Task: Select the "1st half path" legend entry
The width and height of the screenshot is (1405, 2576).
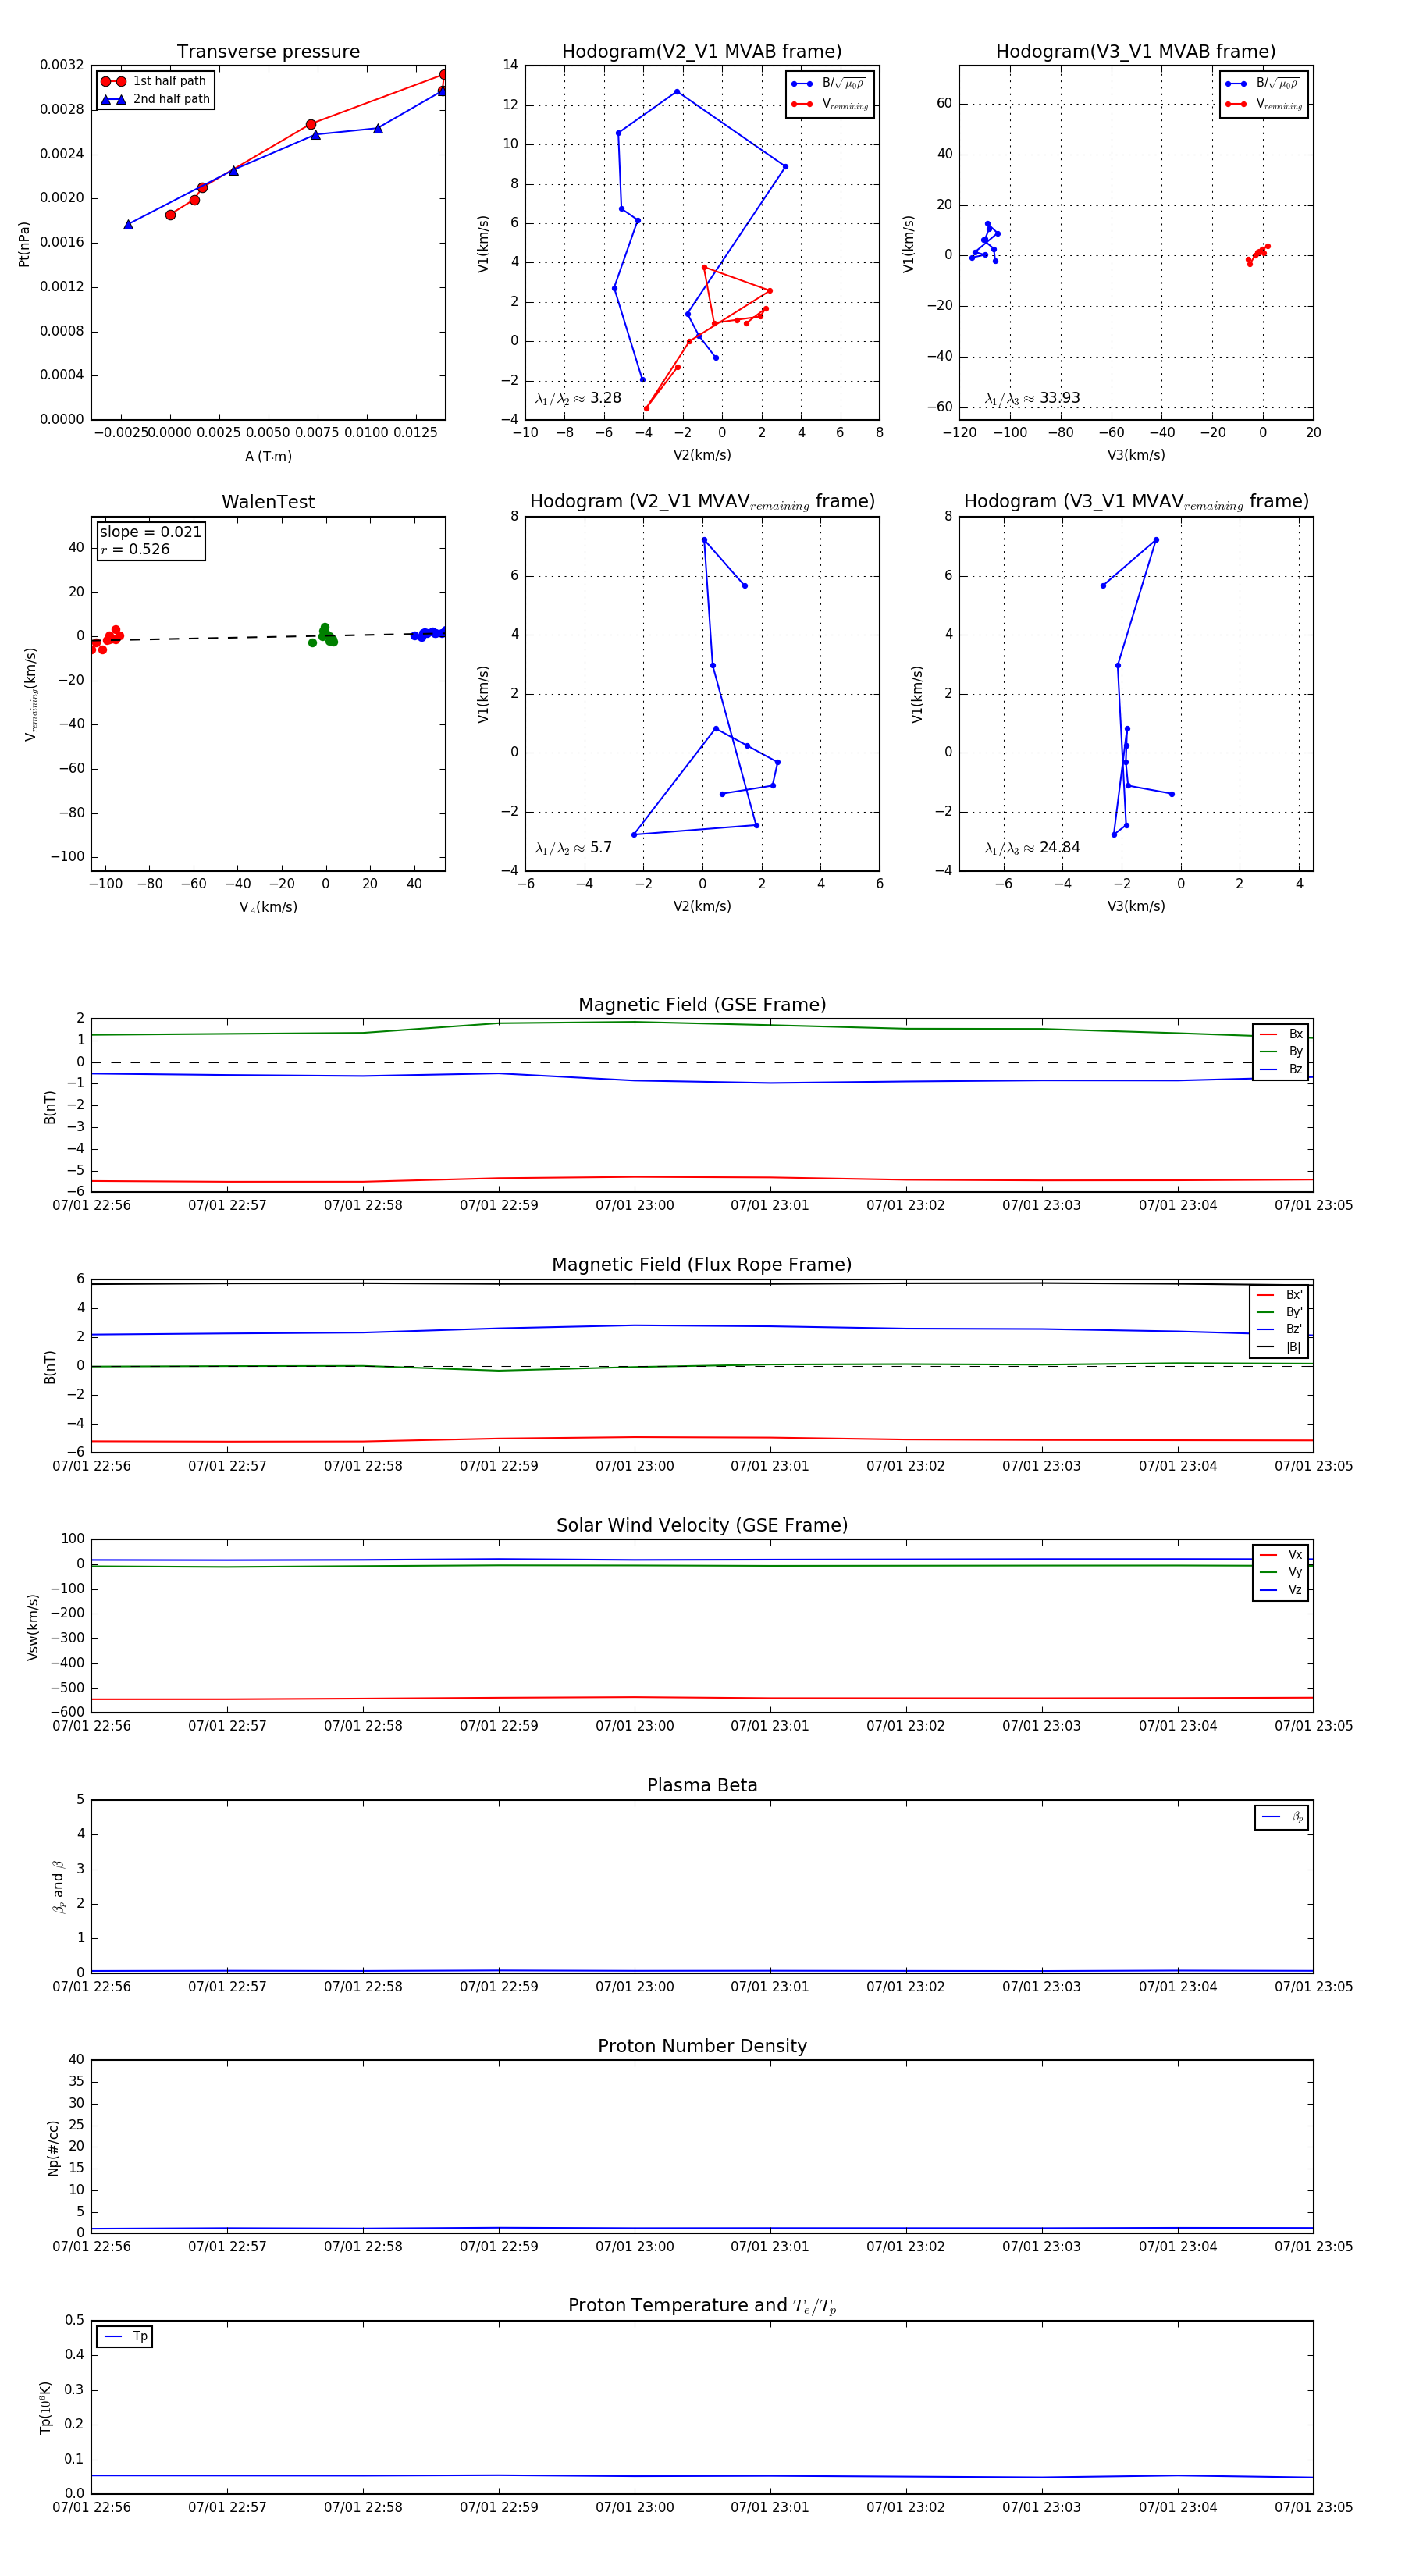Action: (155, 81)
